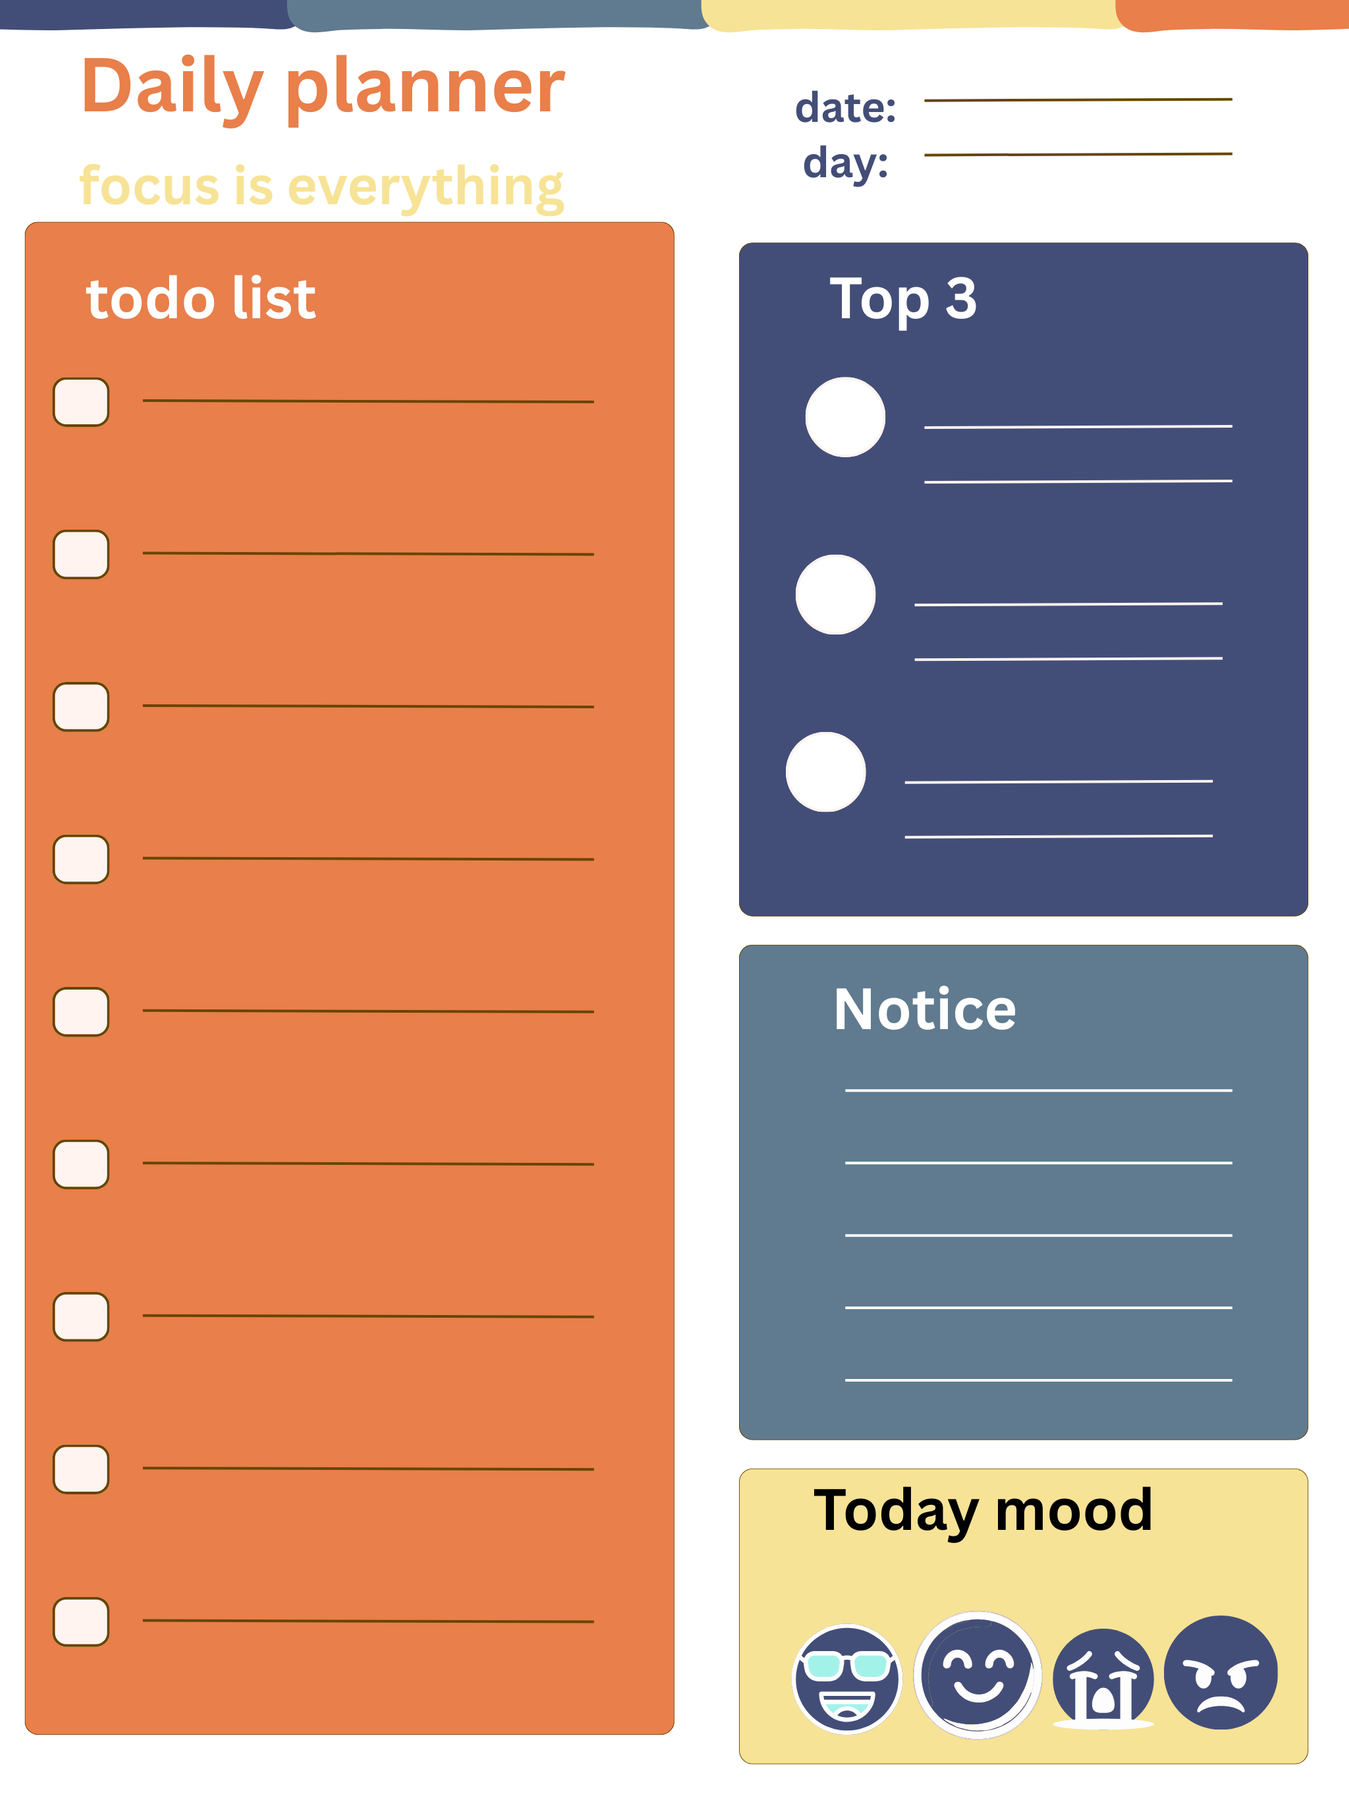Screen dimensions: 1349x1800
Task: Click the 'Today mood' heading
Action: click(x=983, y=1510)
